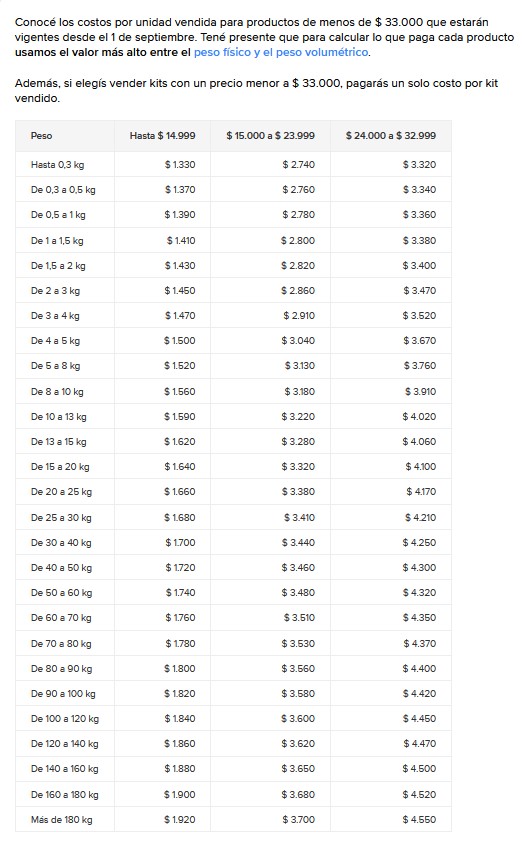Click the $ 1.410 cost cell

pos(181,240)
